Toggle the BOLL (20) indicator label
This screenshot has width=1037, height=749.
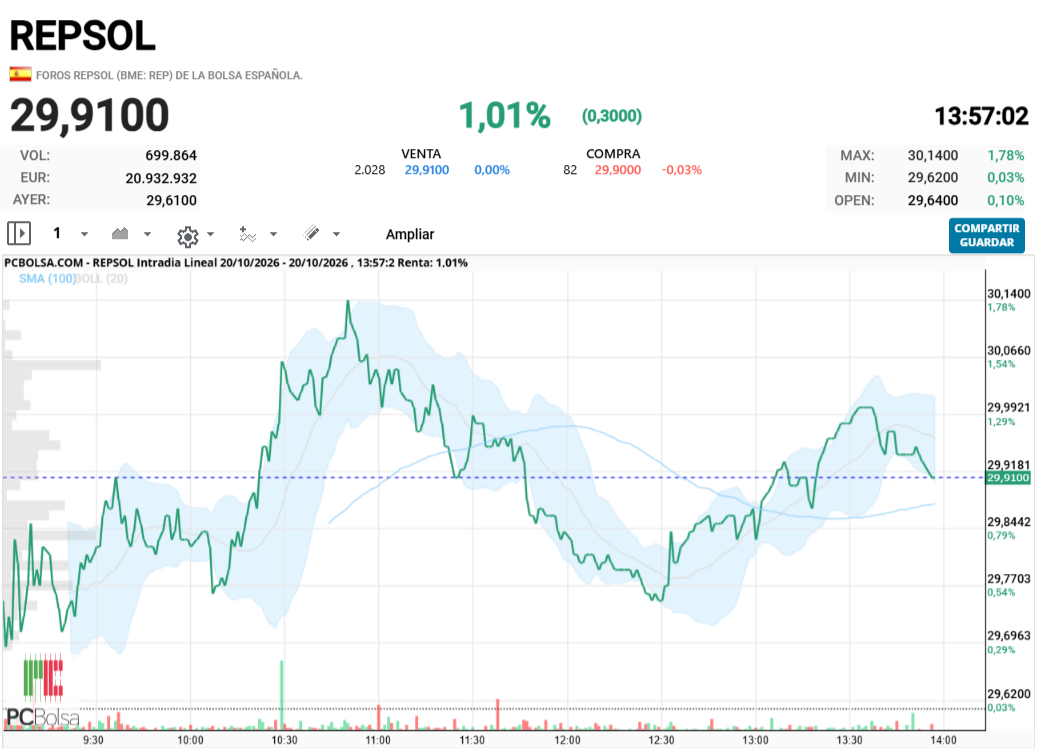[x=101, y=278]
